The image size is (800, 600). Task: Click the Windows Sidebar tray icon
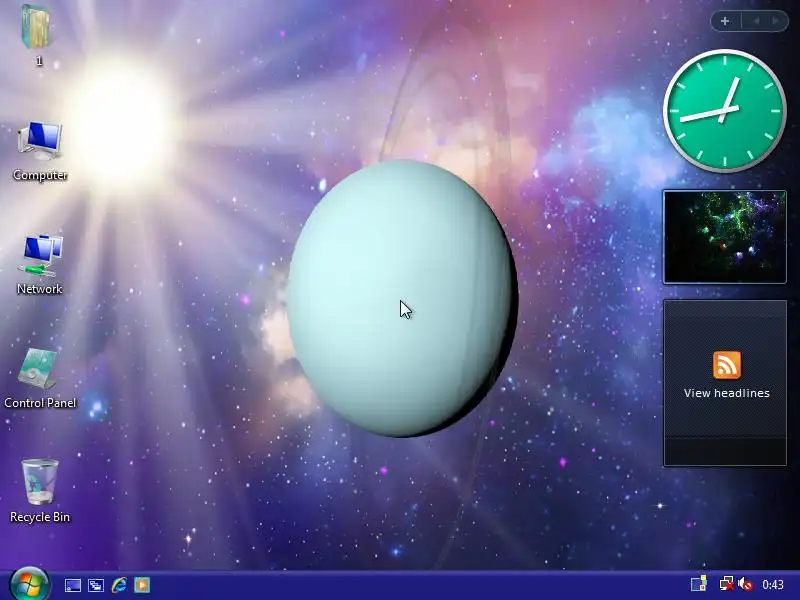pos(699,584)
